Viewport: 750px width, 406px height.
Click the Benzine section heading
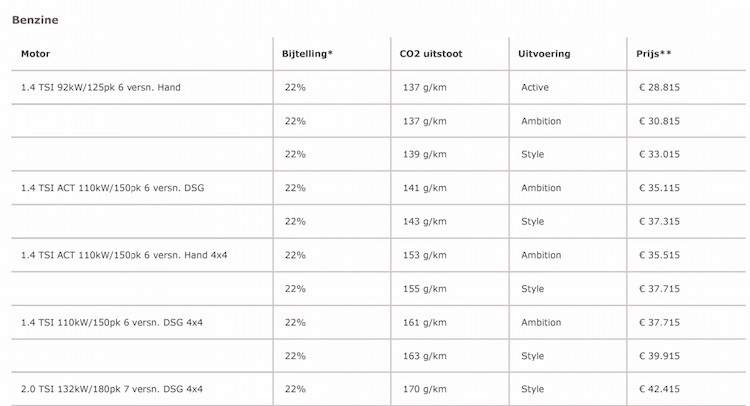tap(34, 19)
